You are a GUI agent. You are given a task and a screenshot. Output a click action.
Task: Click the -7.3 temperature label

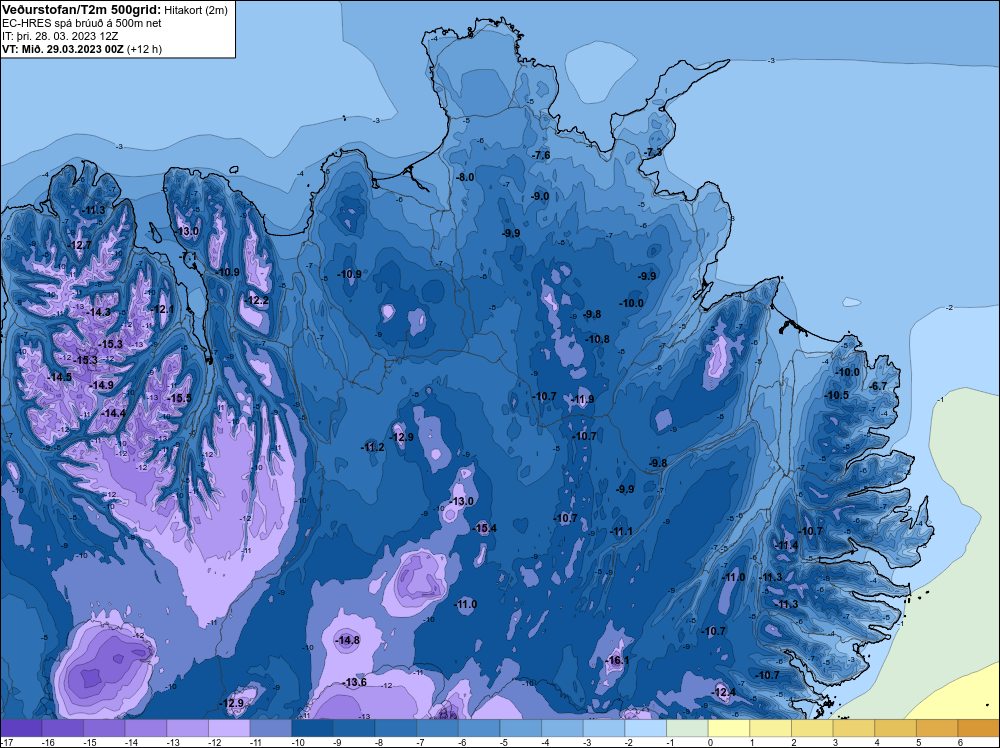pos(653,152)
